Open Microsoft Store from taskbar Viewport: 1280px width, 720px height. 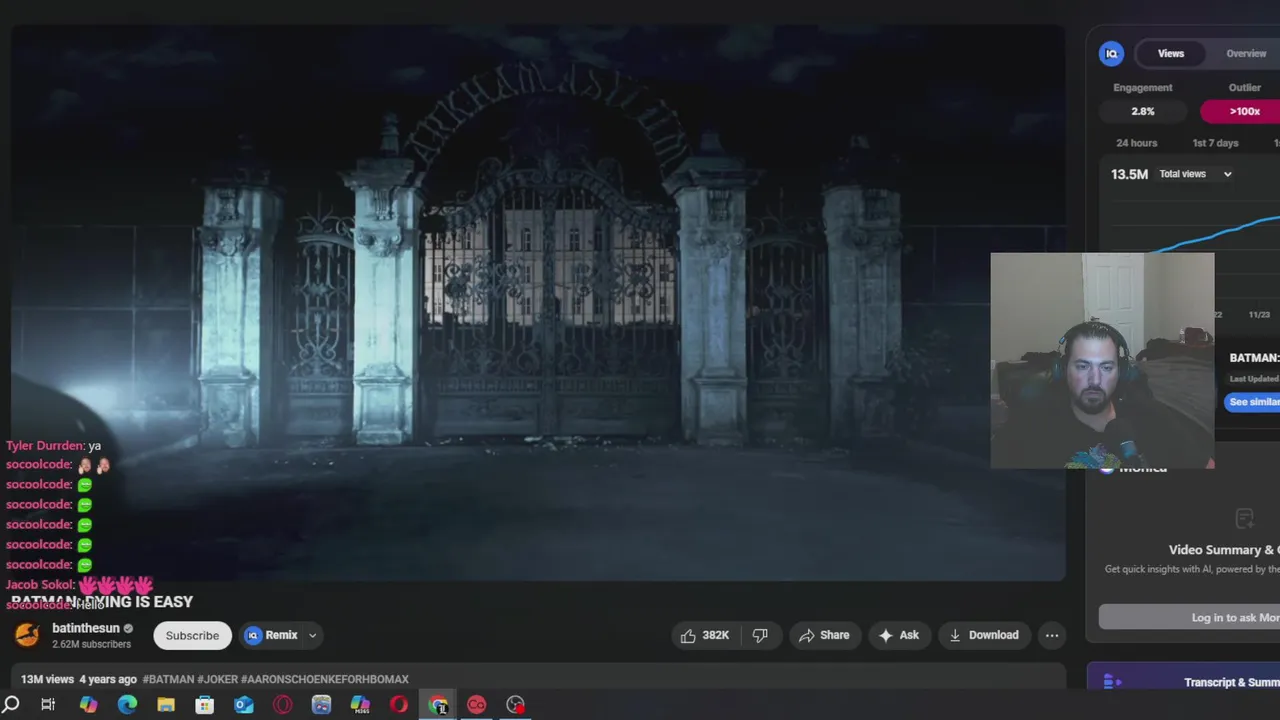204,705
